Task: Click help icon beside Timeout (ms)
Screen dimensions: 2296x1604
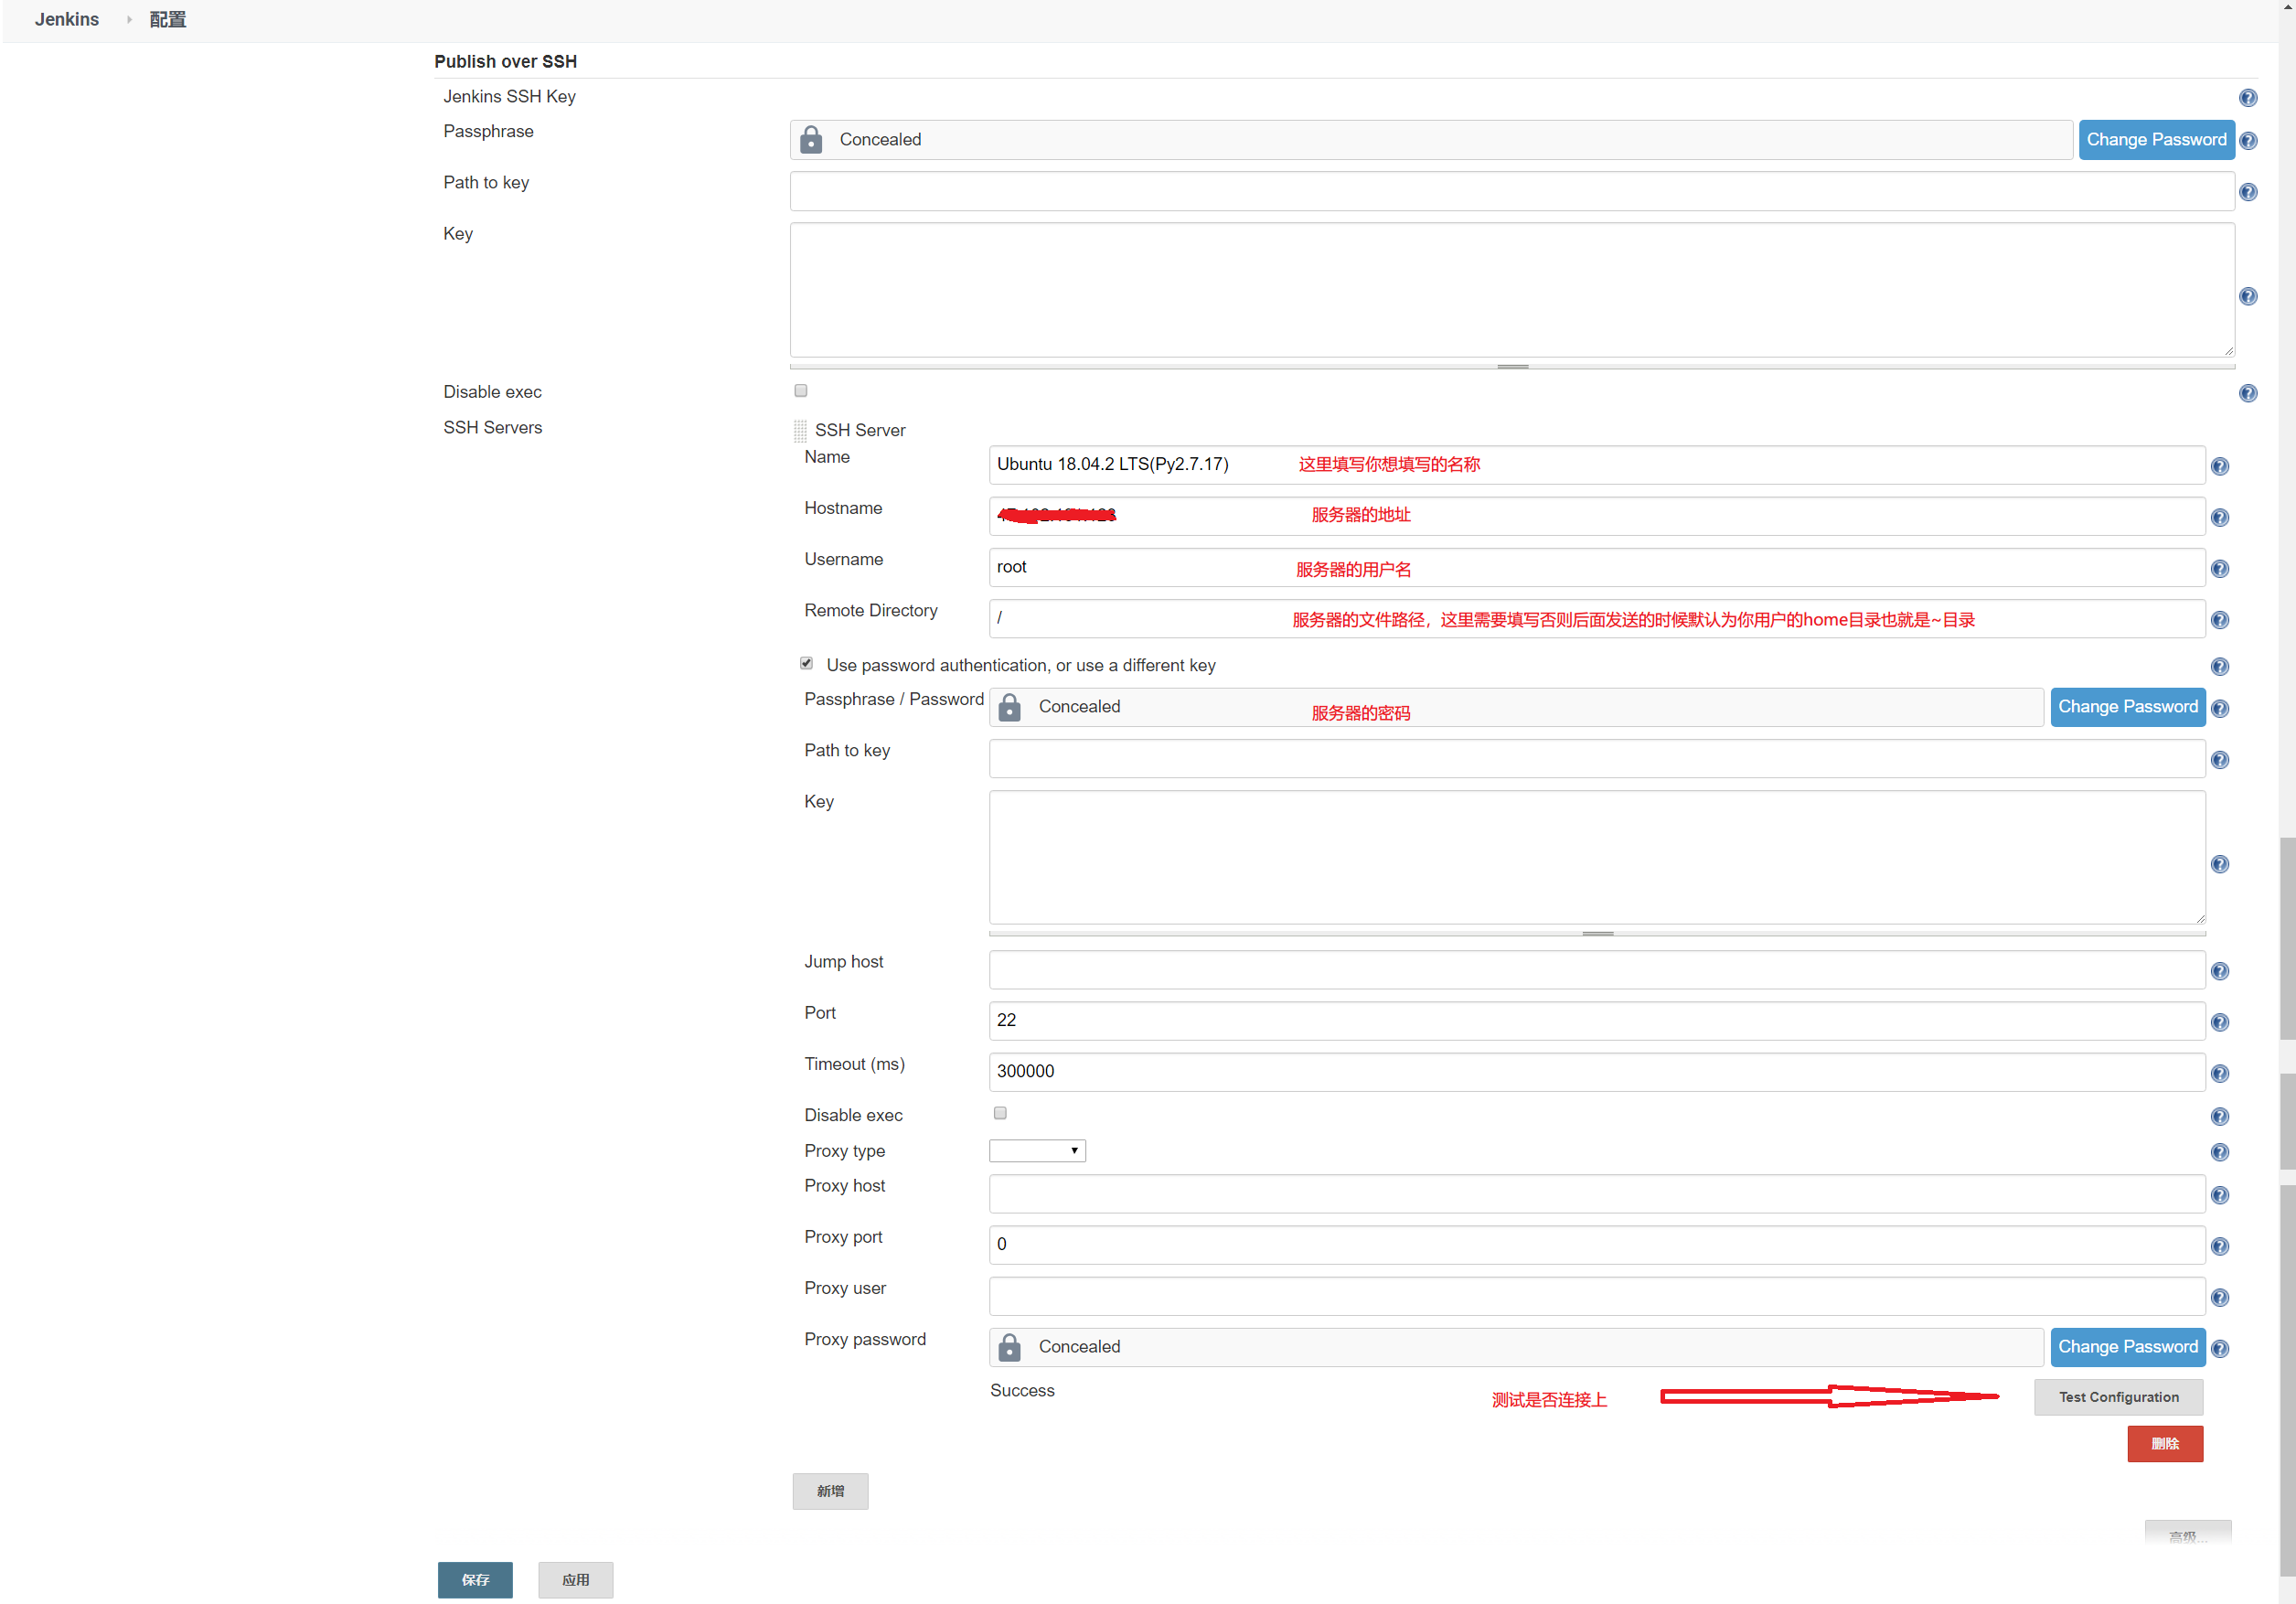Action: pyautogui.click(x=2219, y=1073)
